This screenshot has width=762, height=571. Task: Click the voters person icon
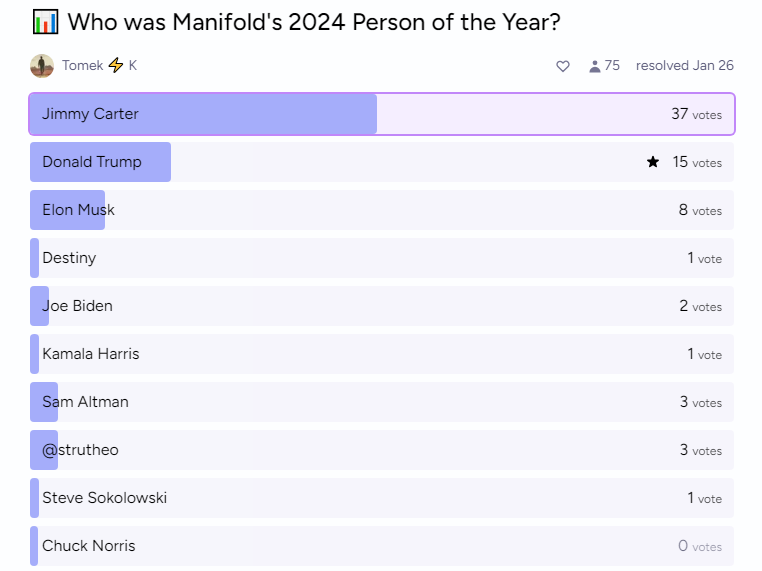pyautogui.click(x=594, y=66)
